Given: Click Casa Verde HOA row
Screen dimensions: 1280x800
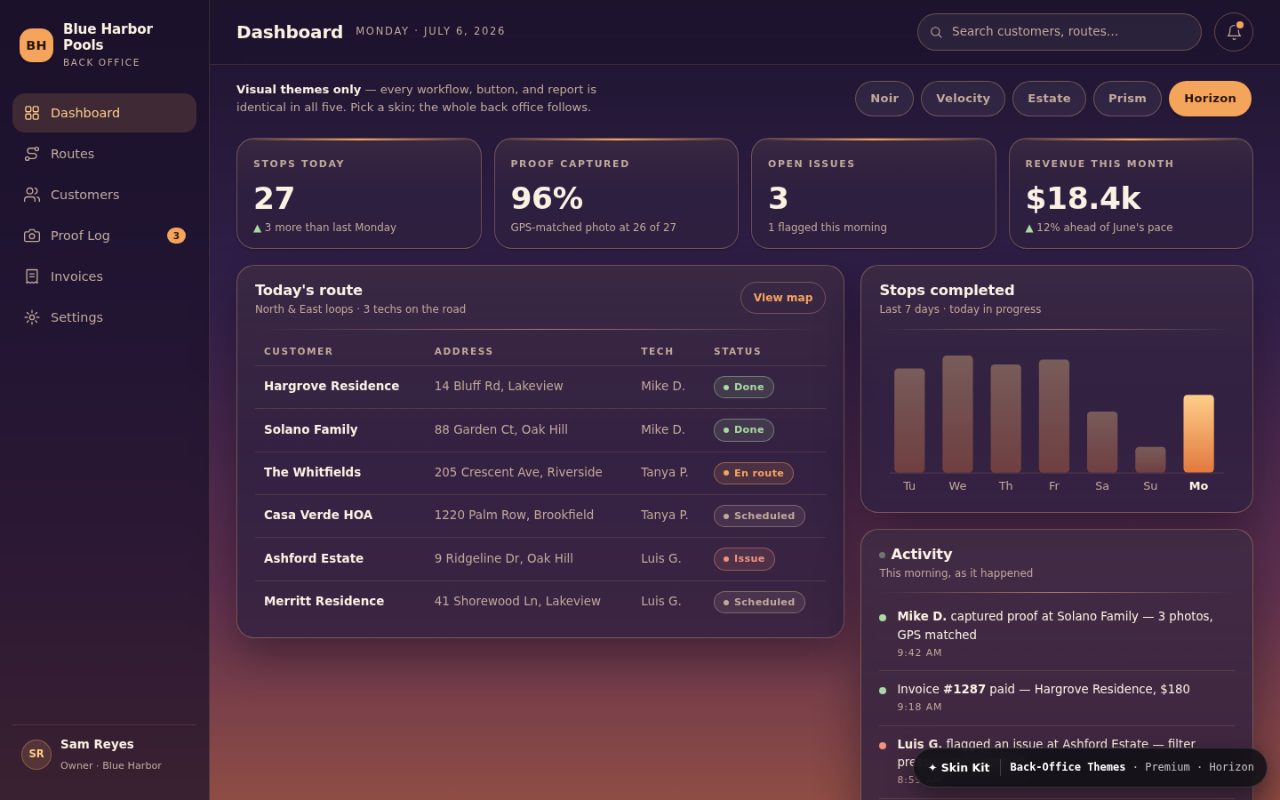Looking at the screenshot, I should coord(540,516).
